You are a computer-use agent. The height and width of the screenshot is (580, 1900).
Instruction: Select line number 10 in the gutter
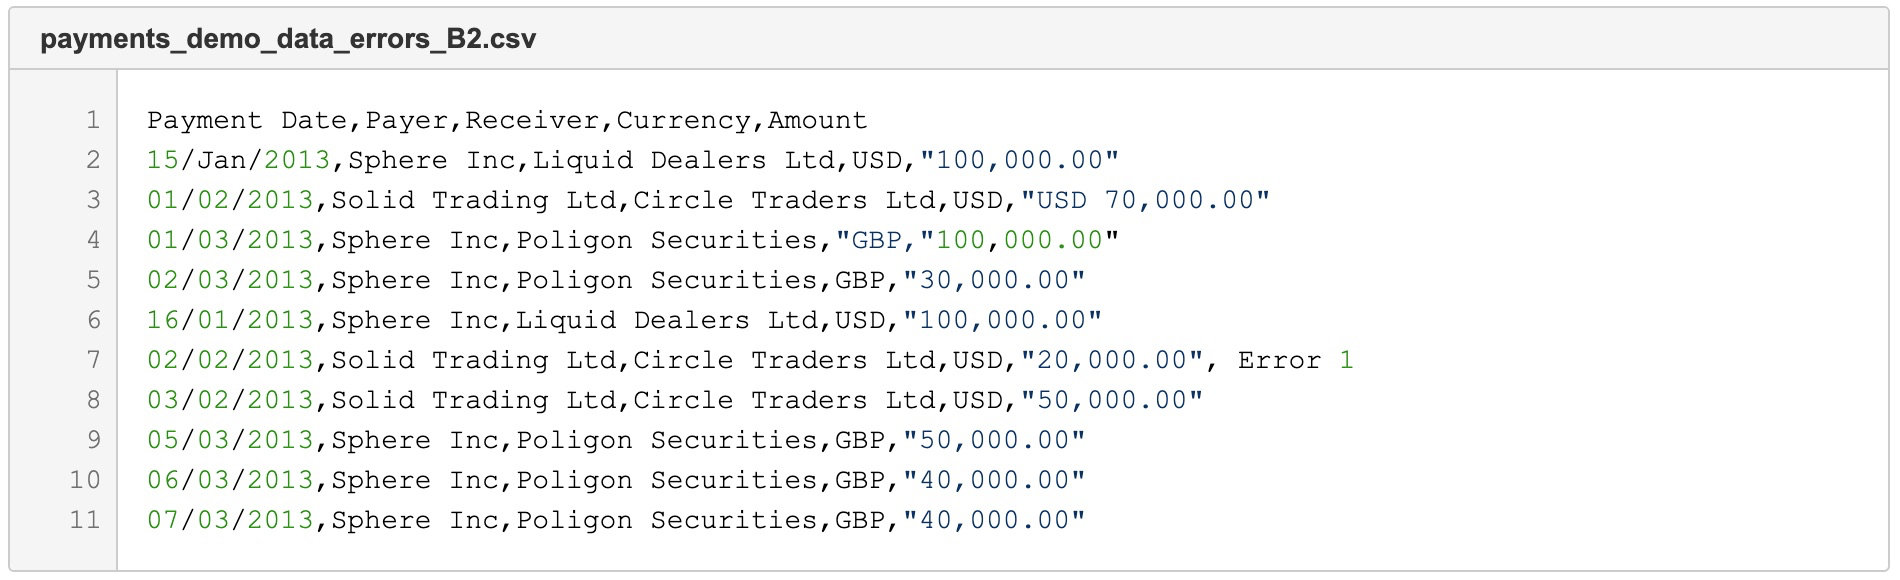coord(85,480)
